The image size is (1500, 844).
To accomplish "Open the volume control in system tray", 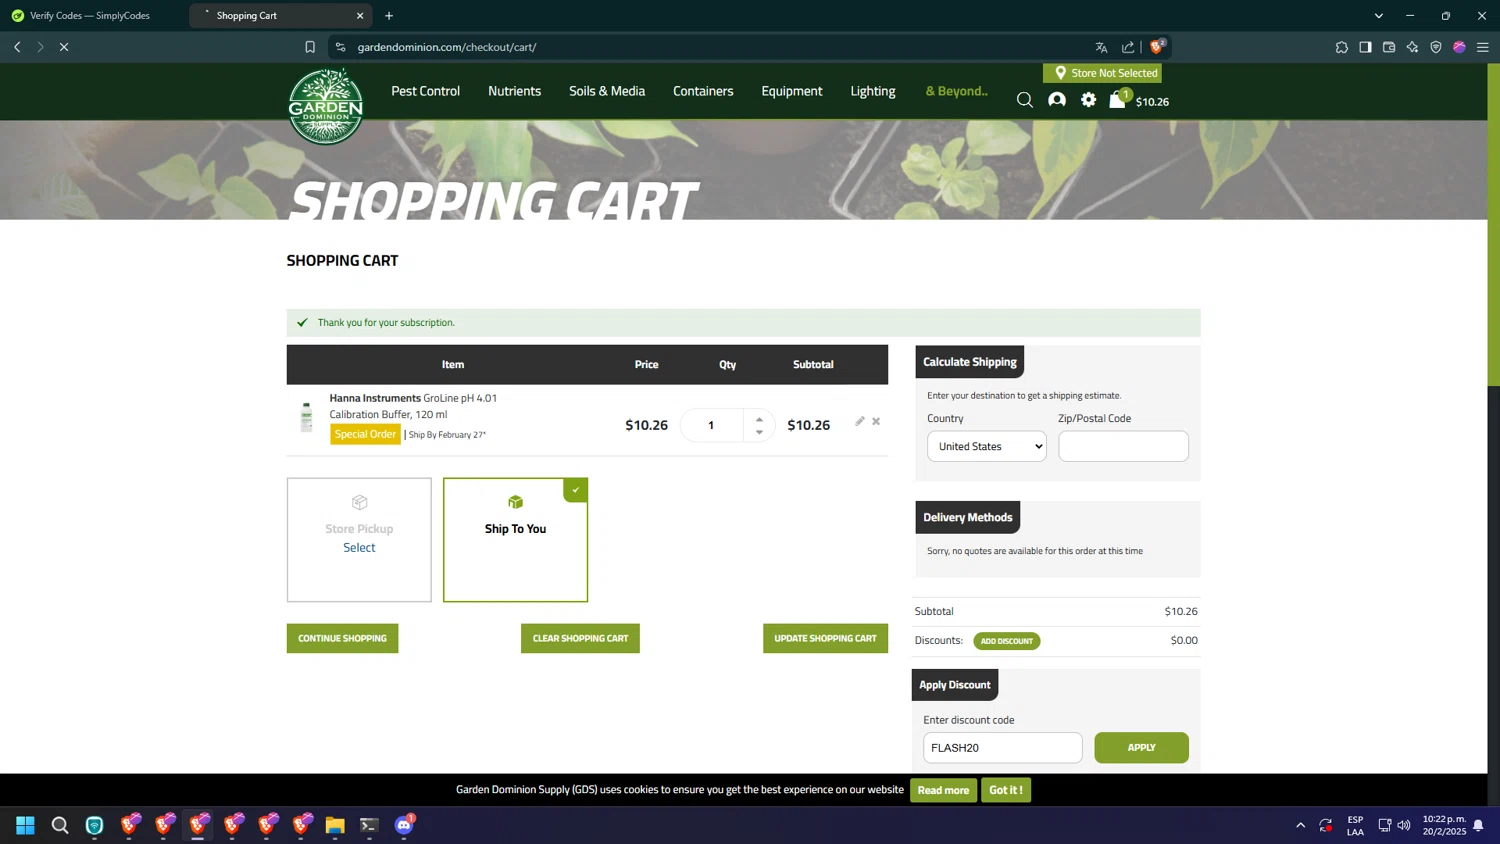I will 1404,825.
